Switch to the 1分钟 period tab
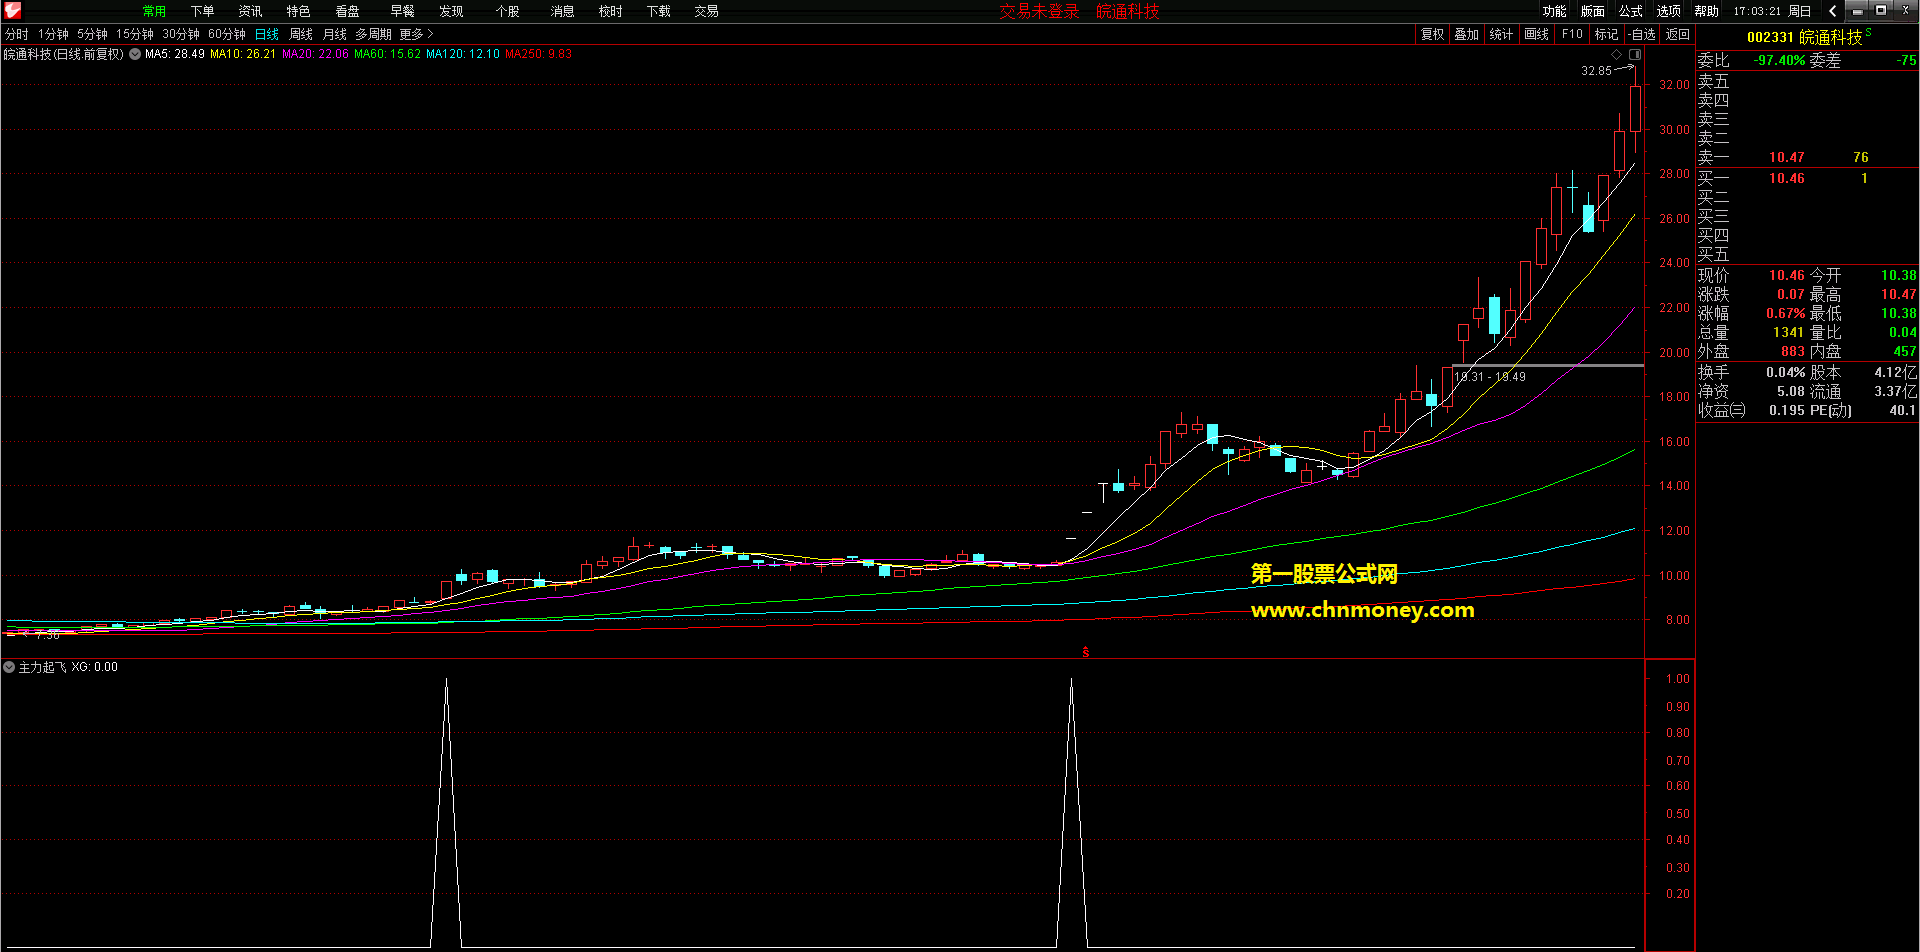The image size is (1920, 952). (53, 34)
